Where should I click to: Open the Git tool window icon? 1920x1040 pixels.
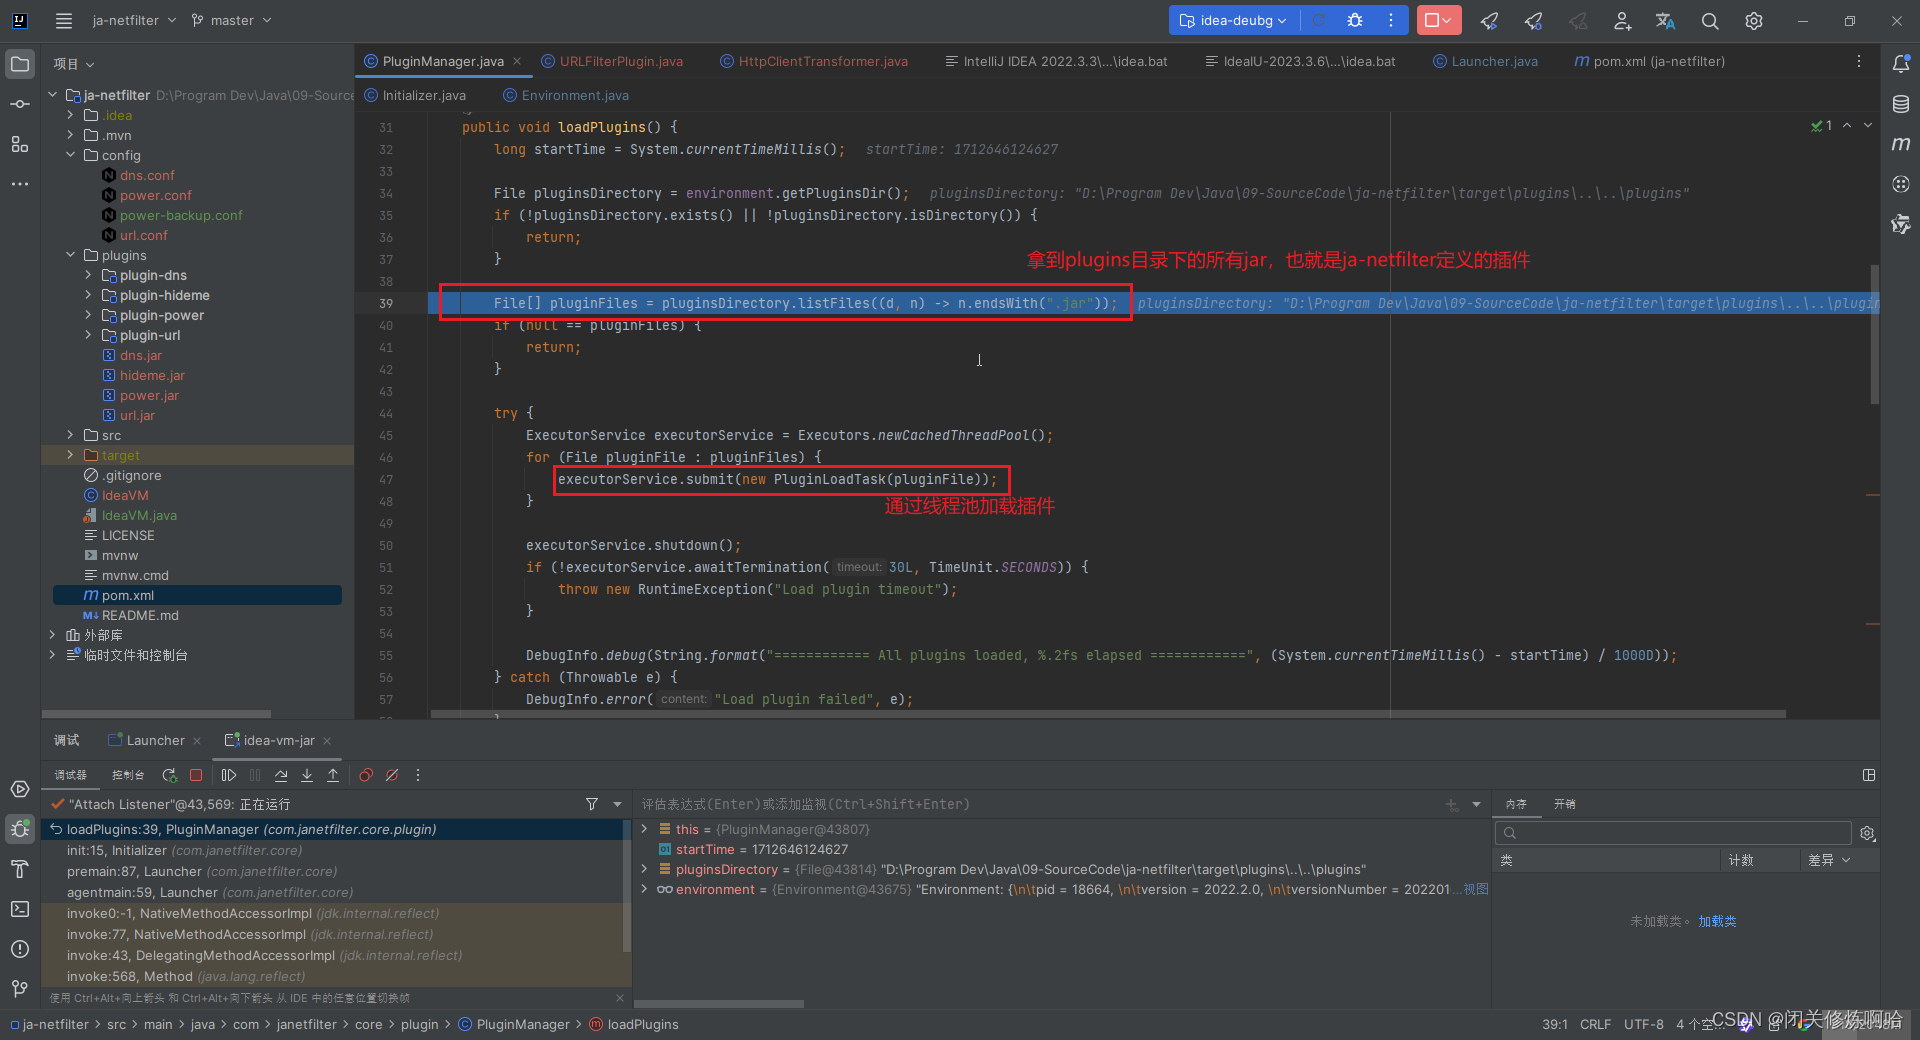pos(20,989)
